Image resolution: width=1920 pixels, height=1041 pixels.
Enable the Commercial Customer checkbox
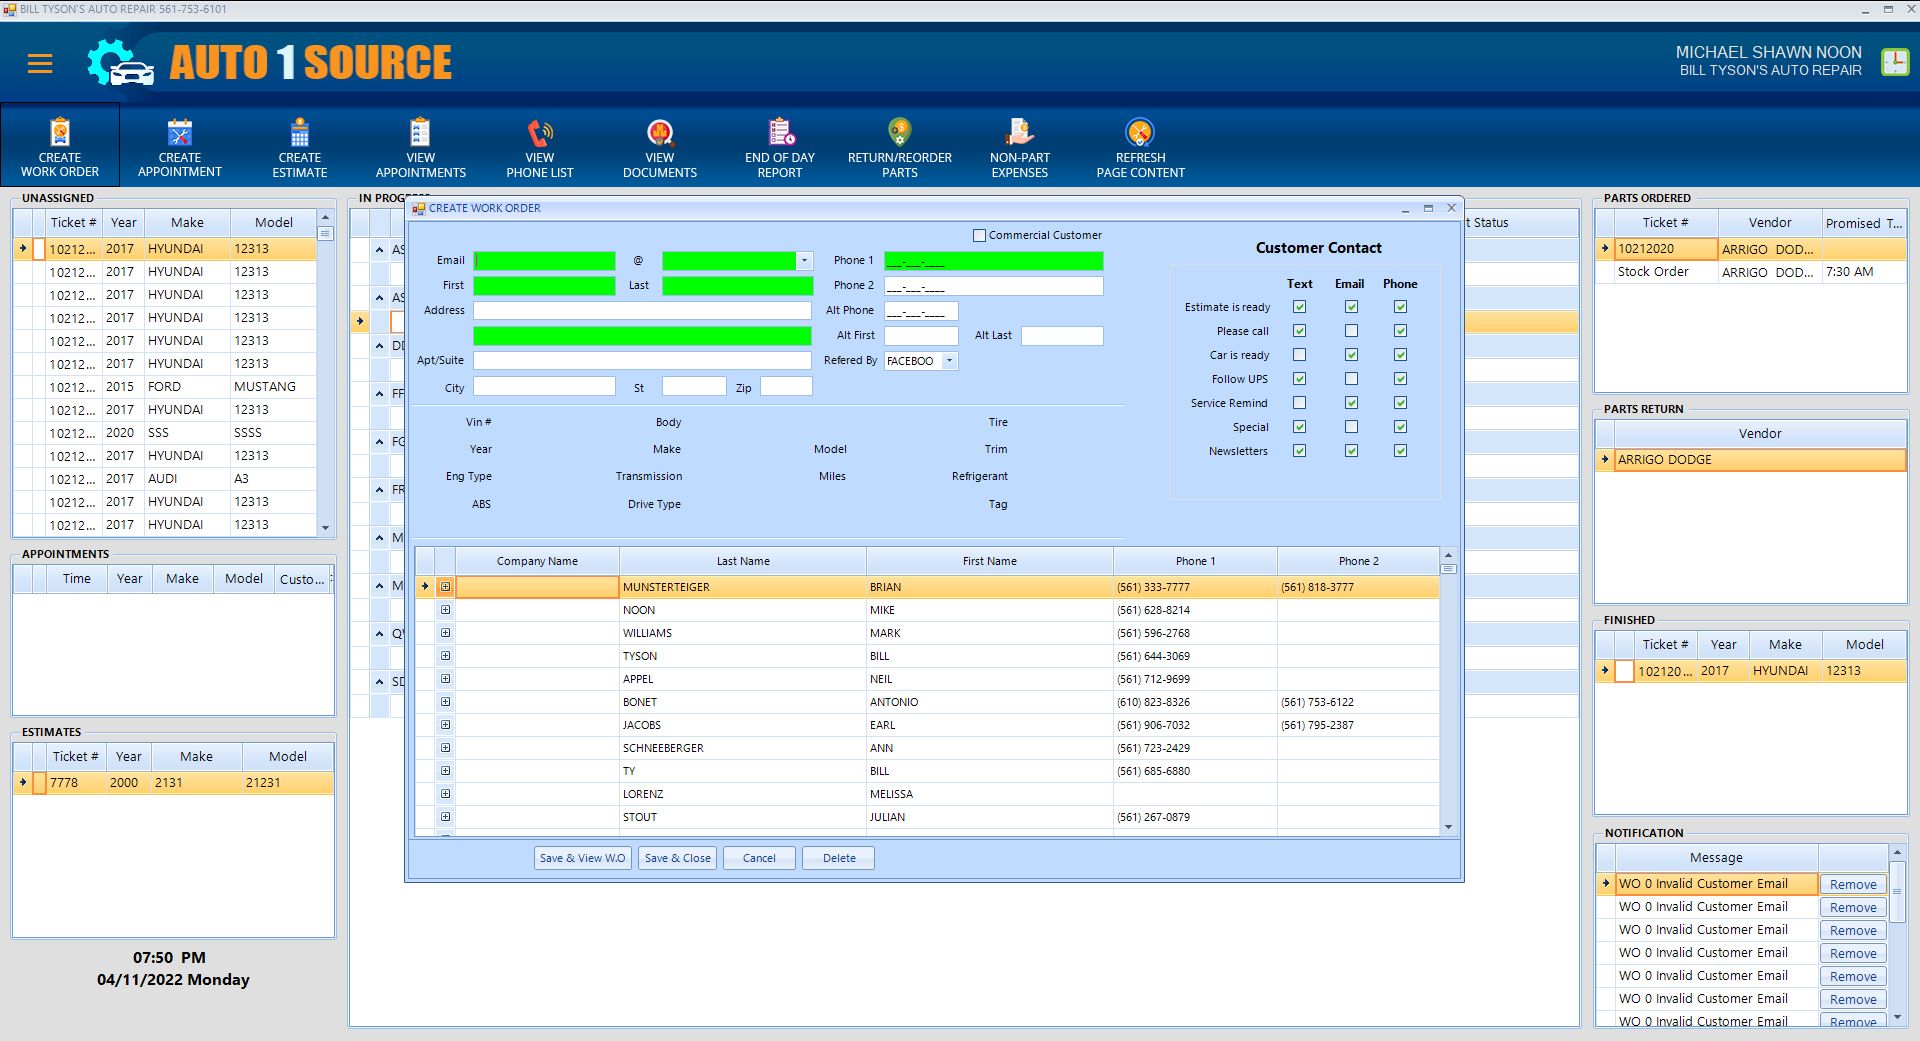[980, 236]
